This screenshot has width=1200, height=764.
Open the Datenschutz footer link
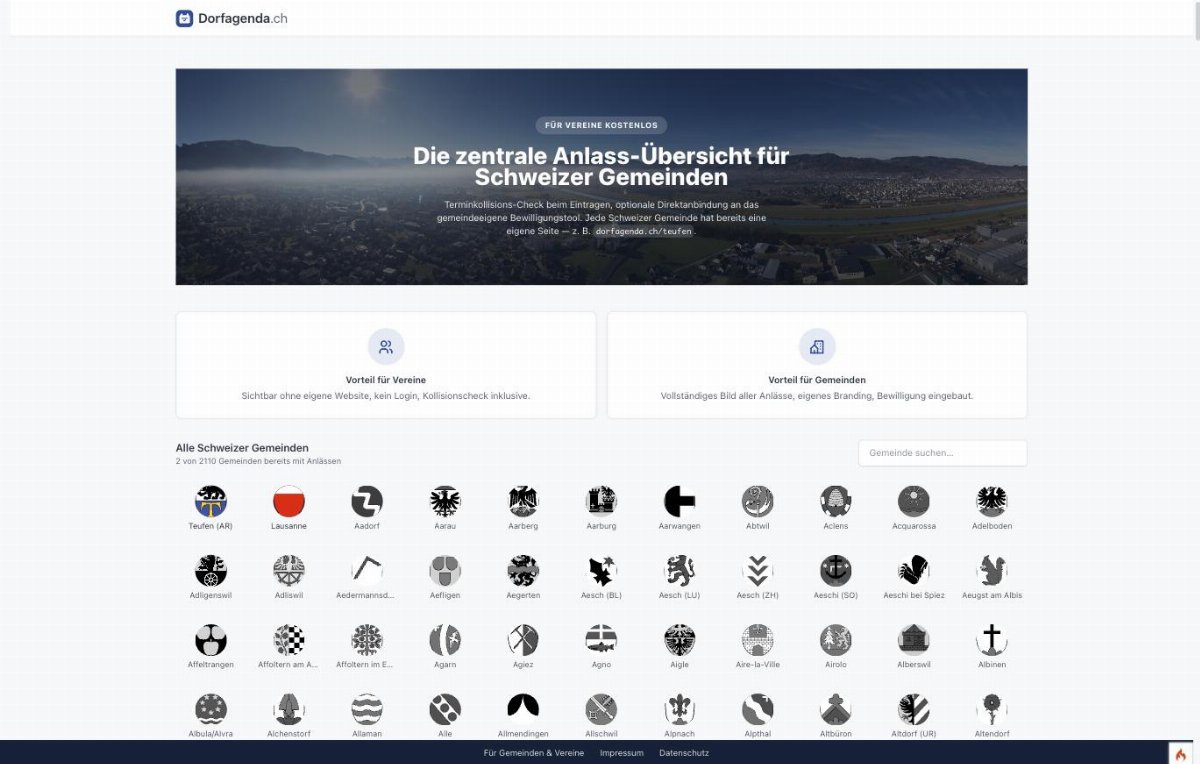684,753
